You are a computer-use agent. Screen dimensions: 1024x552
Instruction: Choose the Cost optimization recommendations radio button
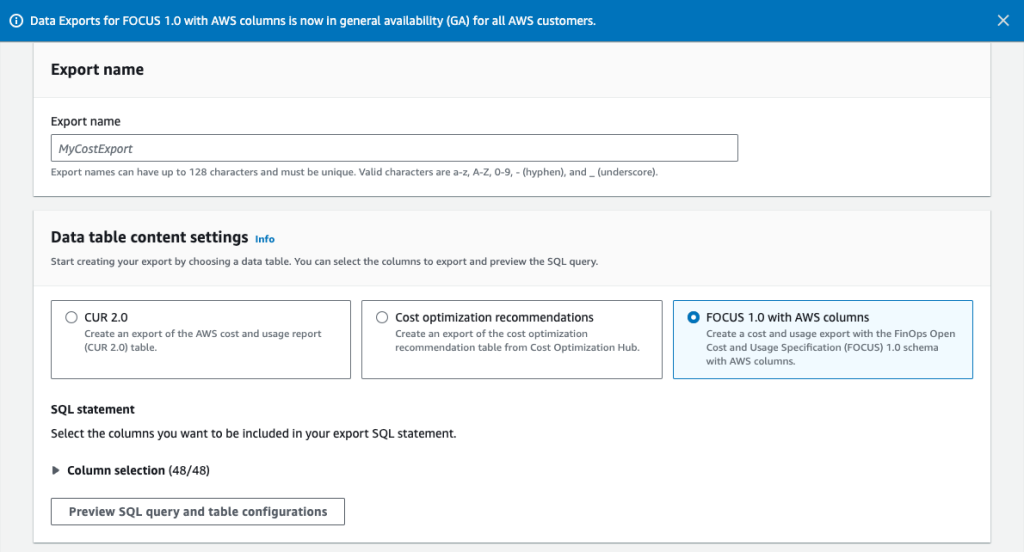tap(382, 318)
